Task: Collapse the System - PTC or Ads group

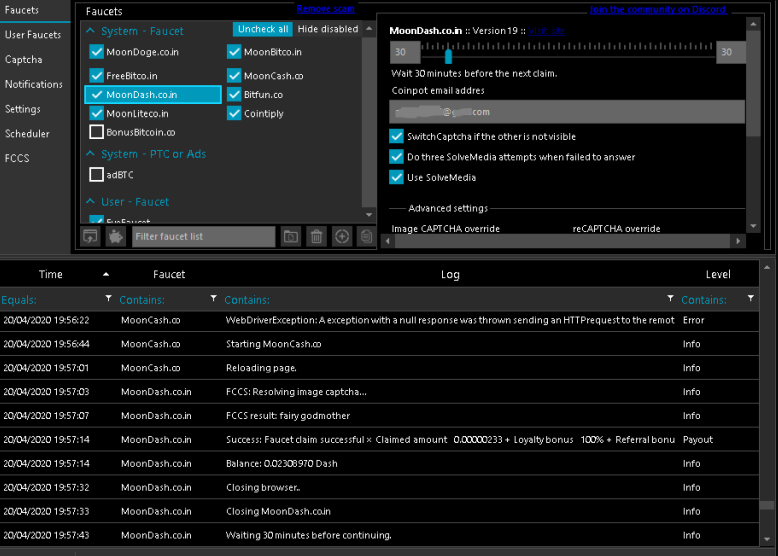Action: click(91, 154)
